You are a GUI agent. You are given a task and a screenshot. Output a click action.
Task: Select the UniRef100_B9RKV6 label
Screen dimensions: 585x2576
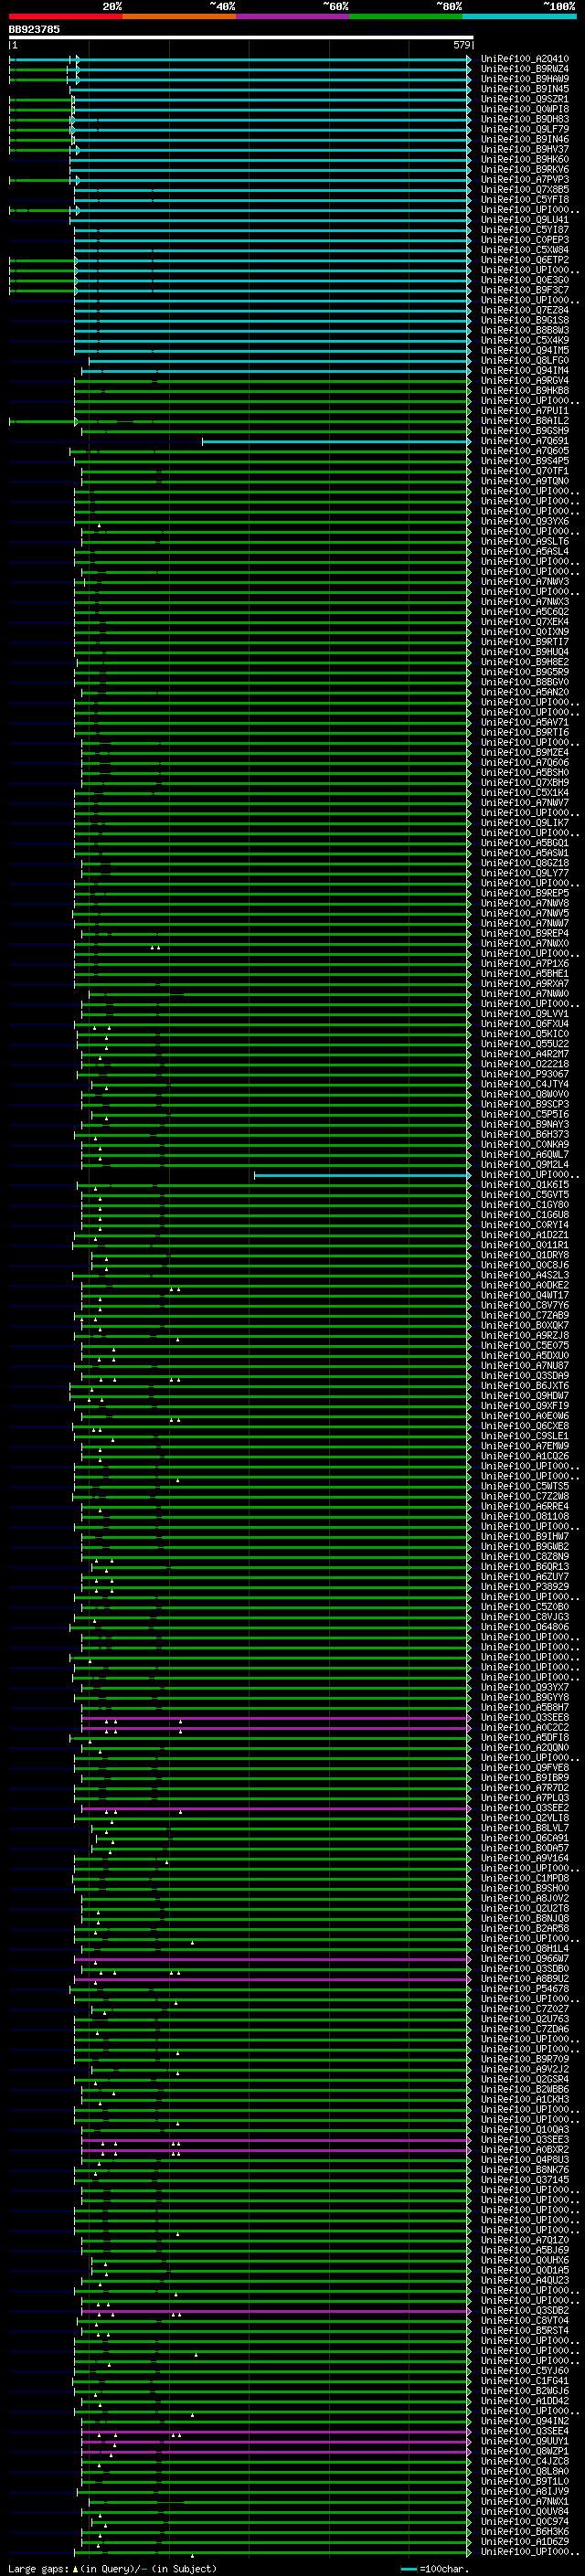click(525, 169)
